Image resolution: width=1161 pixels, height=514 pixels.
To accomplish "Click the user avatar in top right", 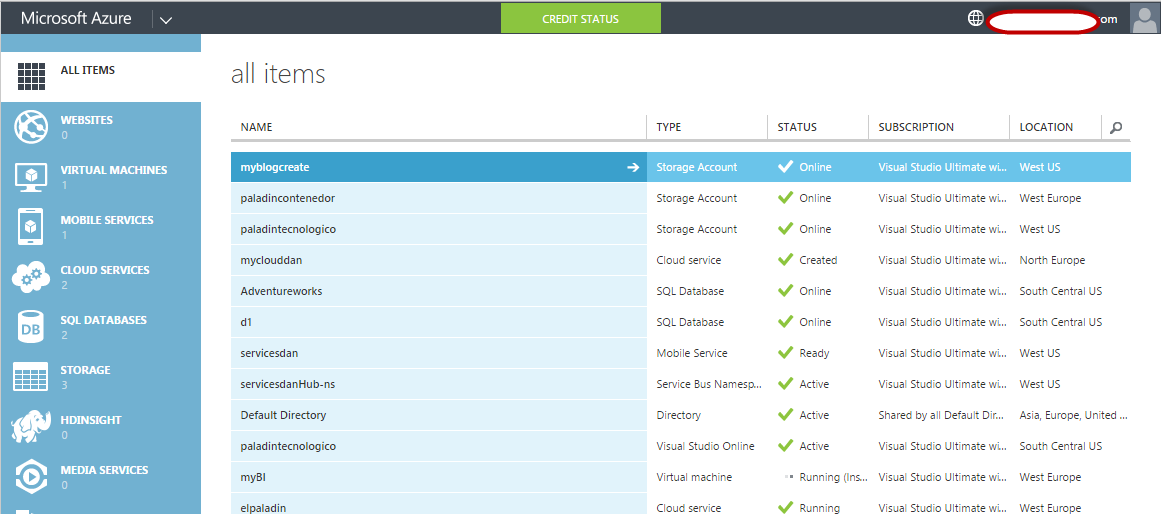I will point(1144,18).
